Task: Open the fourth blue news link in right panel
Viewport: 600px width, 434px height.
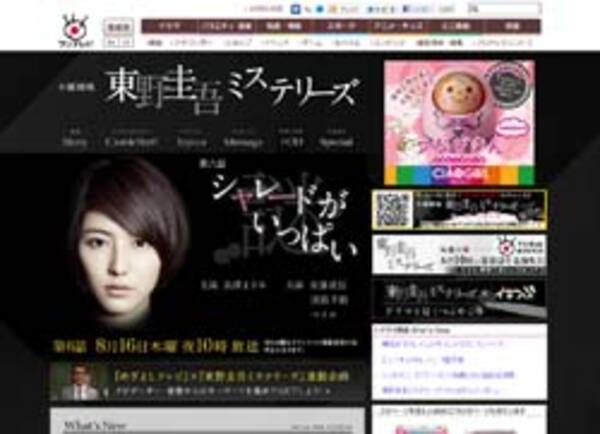Action: tap(441, 390)
